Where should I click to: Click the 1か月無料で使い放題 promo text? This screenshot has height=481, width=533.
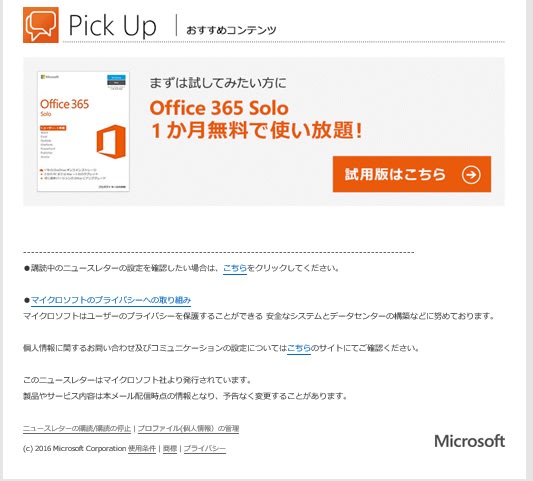pos(256,131)
